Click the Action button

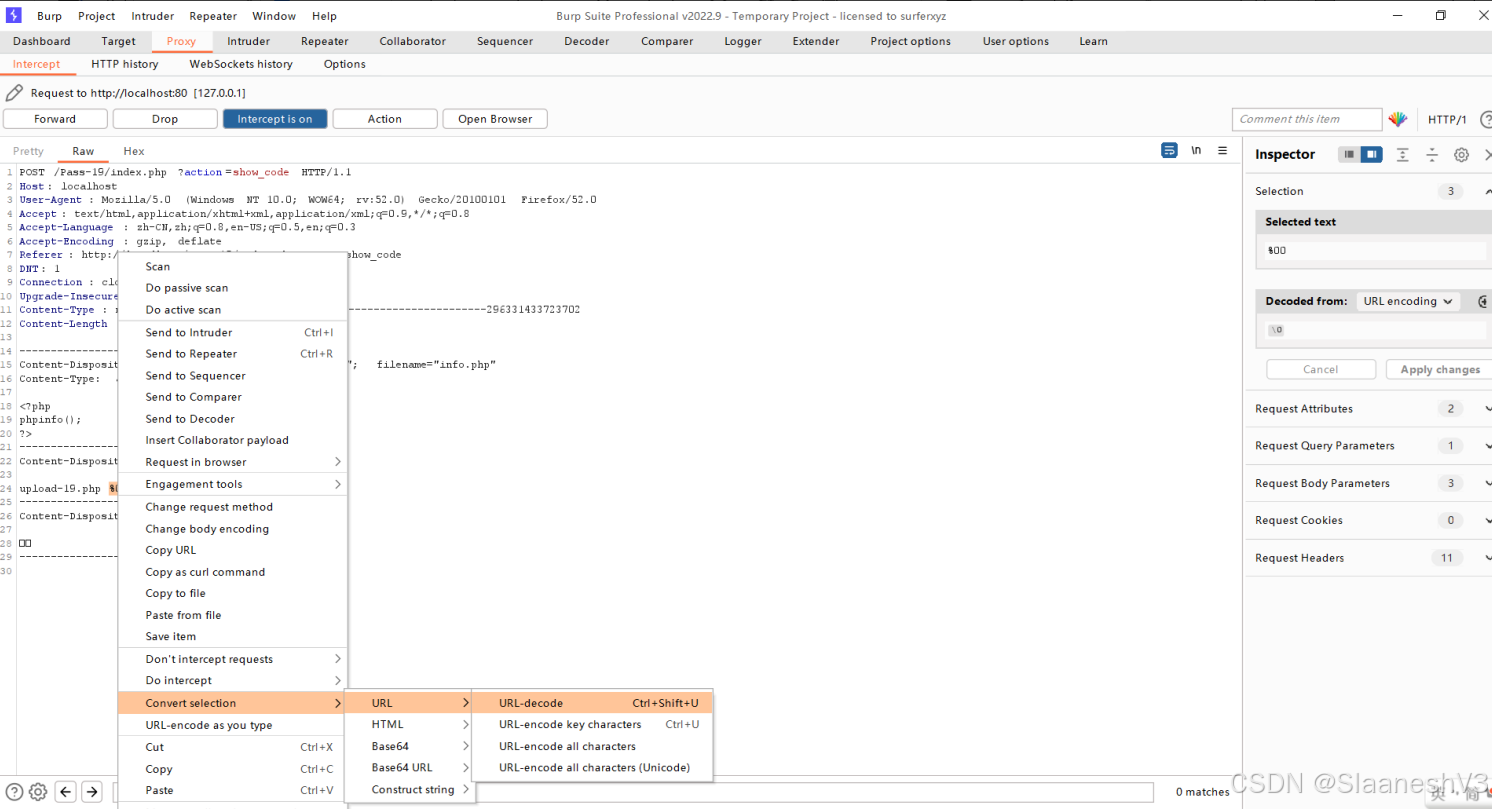[385, 119]
